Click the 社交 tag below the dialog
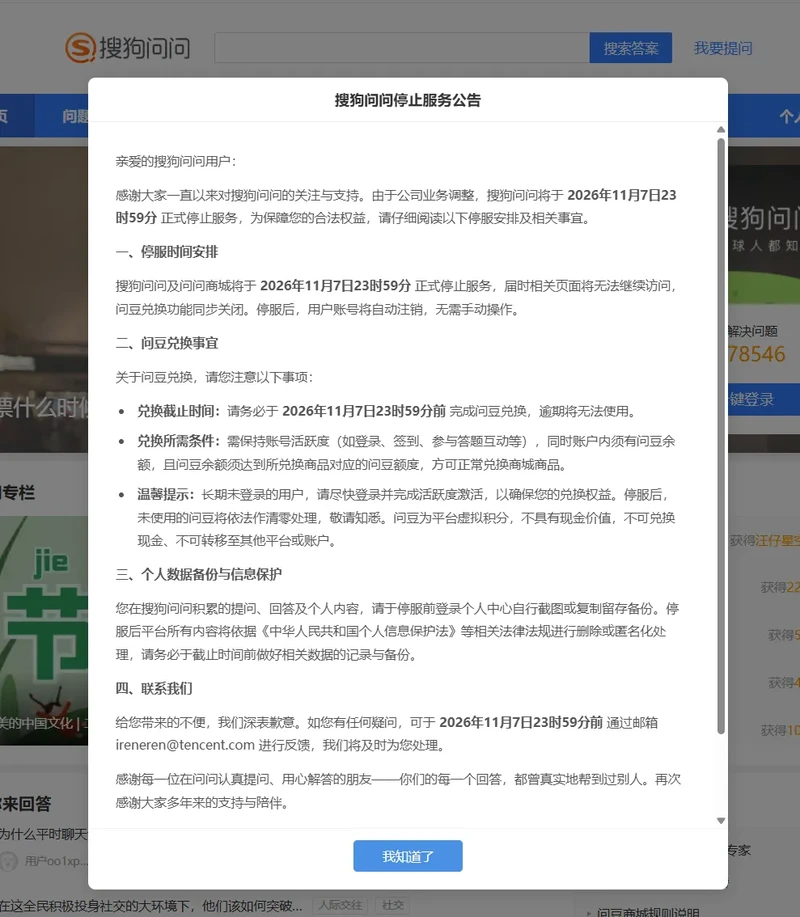This screenshot has height=917, width=800. click(x=392, y=905)
